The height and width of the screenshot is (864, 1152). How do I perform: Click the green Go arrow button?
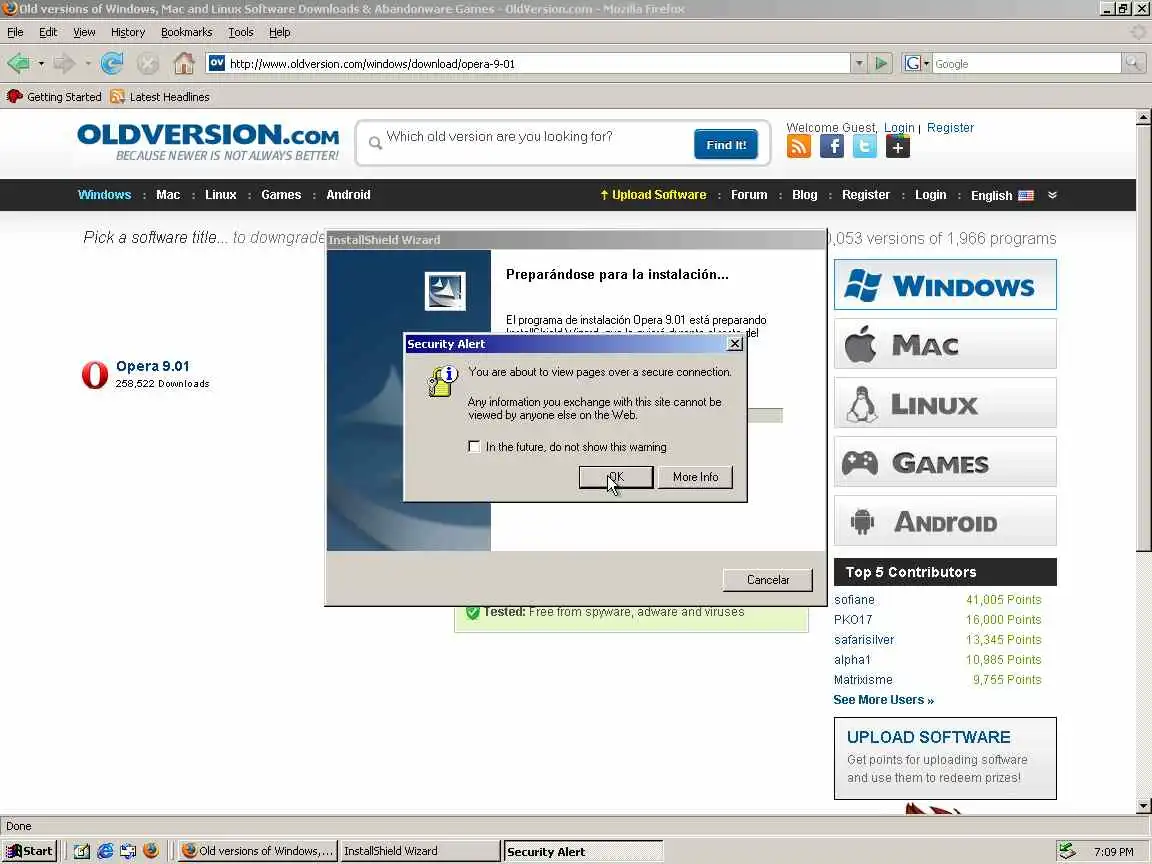[x=880, y=63]
